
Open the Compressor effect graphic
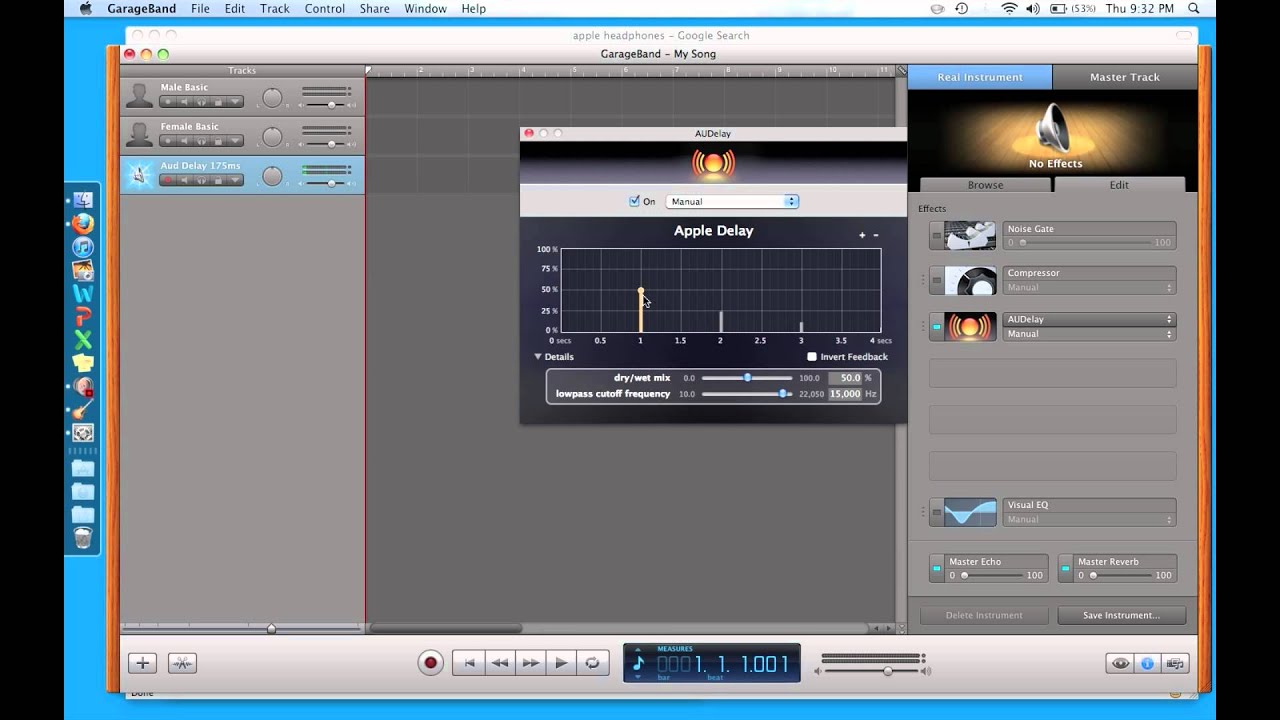(970, 280)
